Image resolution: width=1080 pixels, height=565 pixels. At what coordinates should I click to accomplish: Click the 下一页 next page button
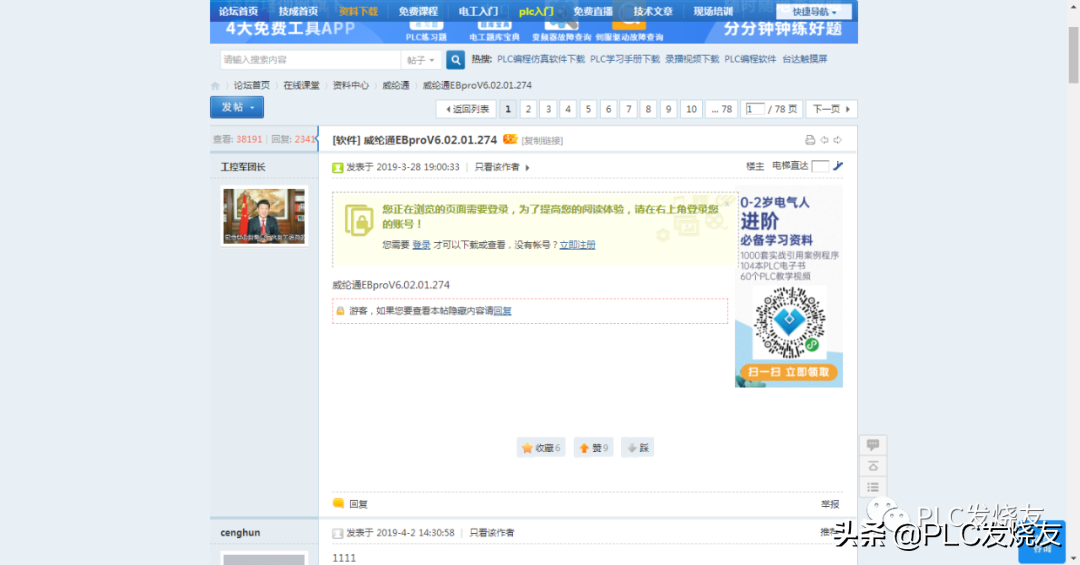tap(831, 109)
